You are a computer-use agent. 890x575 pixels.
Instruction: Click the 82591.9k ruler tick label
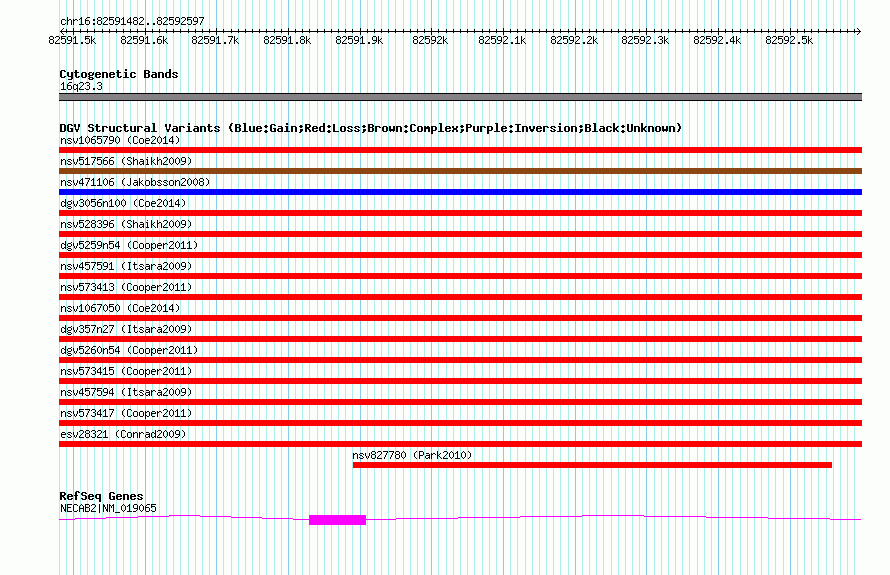[x=359, y=40]
